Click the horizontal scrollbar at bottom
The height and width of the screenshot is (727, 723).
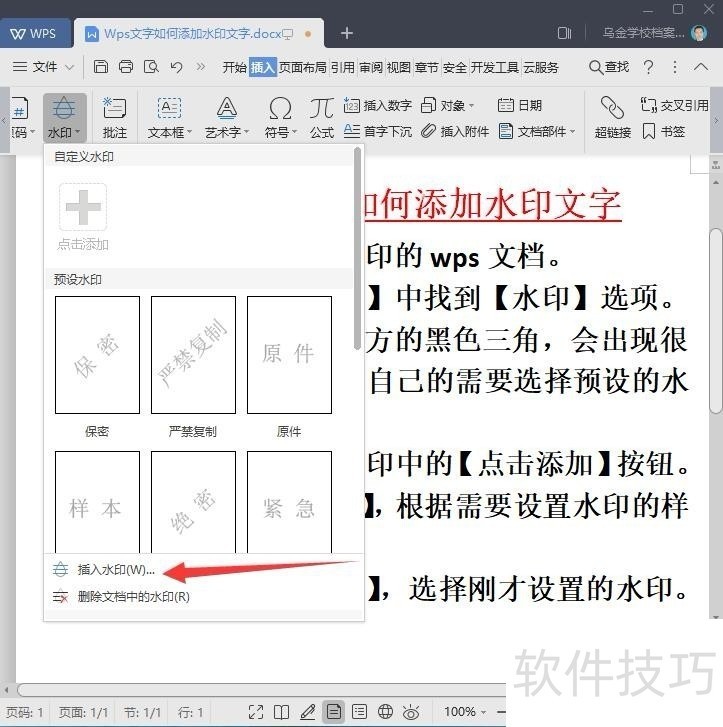tap(262, 689)
